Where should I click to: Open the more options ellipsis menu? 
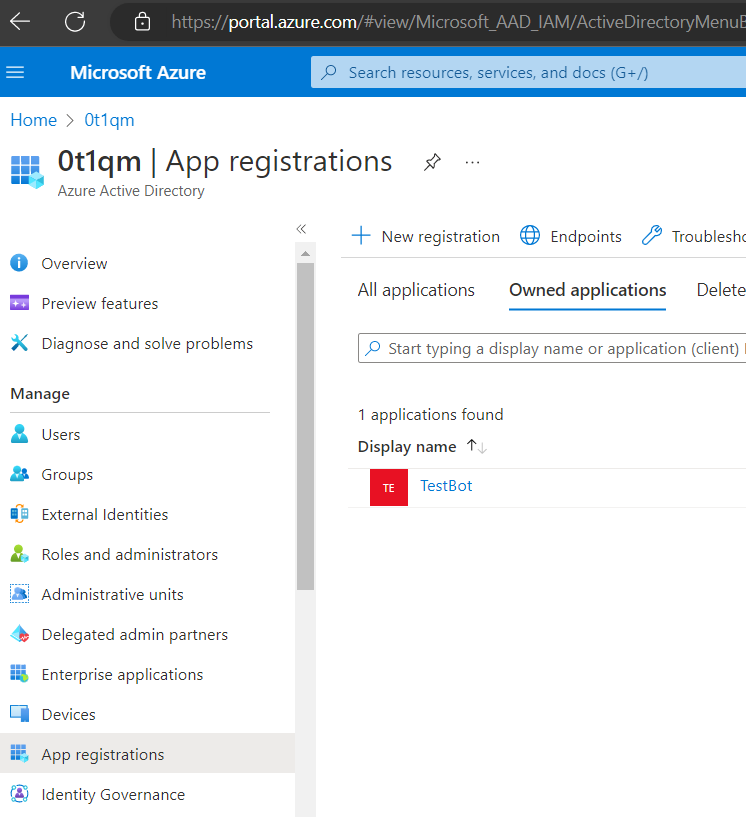473,162
